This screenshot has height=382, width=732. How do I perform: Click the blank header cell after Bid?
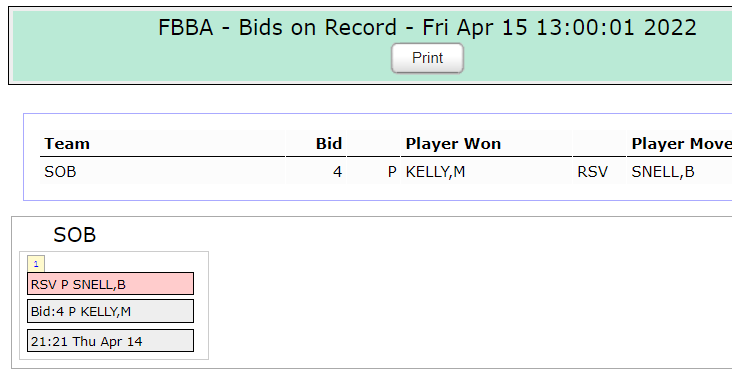click(373, 143)
